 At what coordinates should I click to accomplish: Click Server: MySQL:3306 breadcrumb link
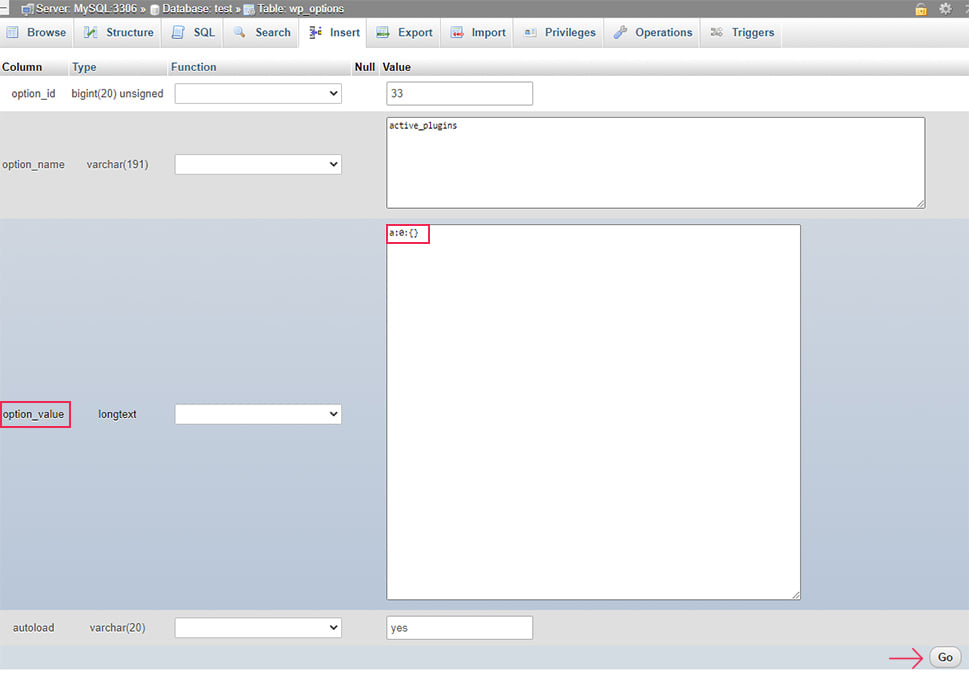click(x=87, y=9)
